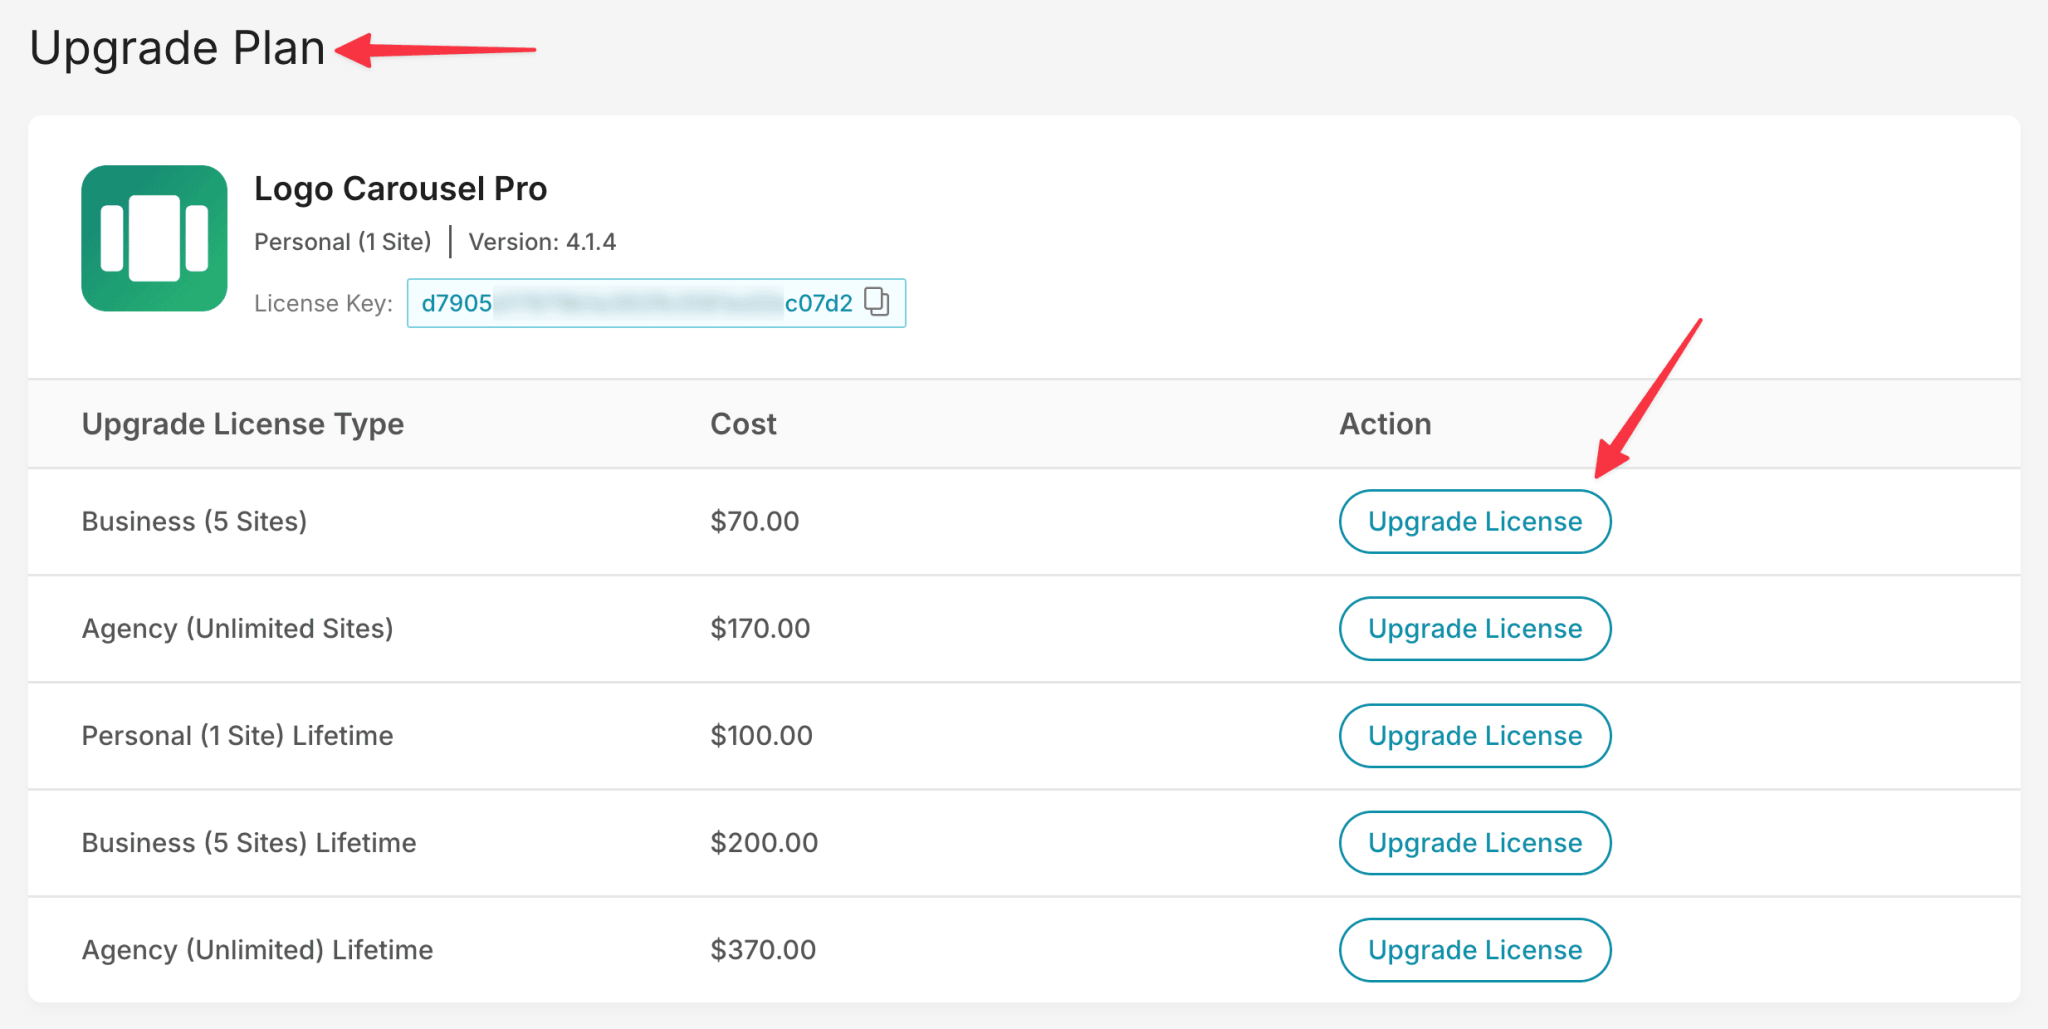This screenshot has height=1029, width=2048.
Task: Click Upgrade License for Agency (Unlimited) Lifetime
Action: [1474, 949]
